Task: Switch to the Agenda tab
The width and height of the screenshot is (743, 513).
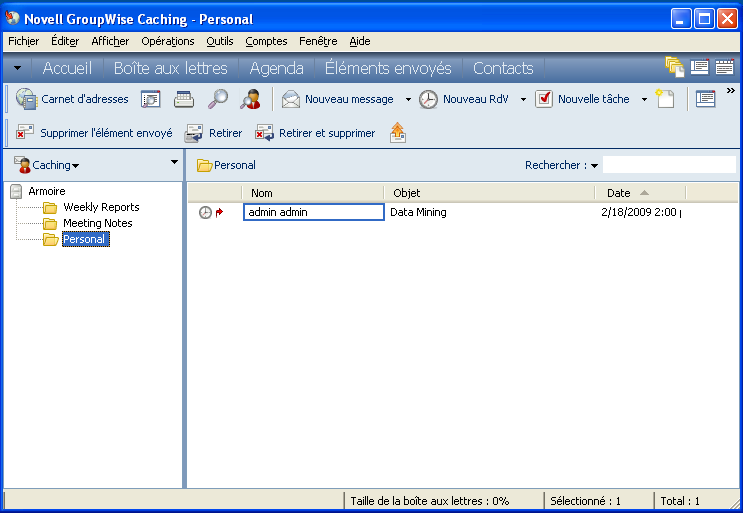Action: coord(277,68)
